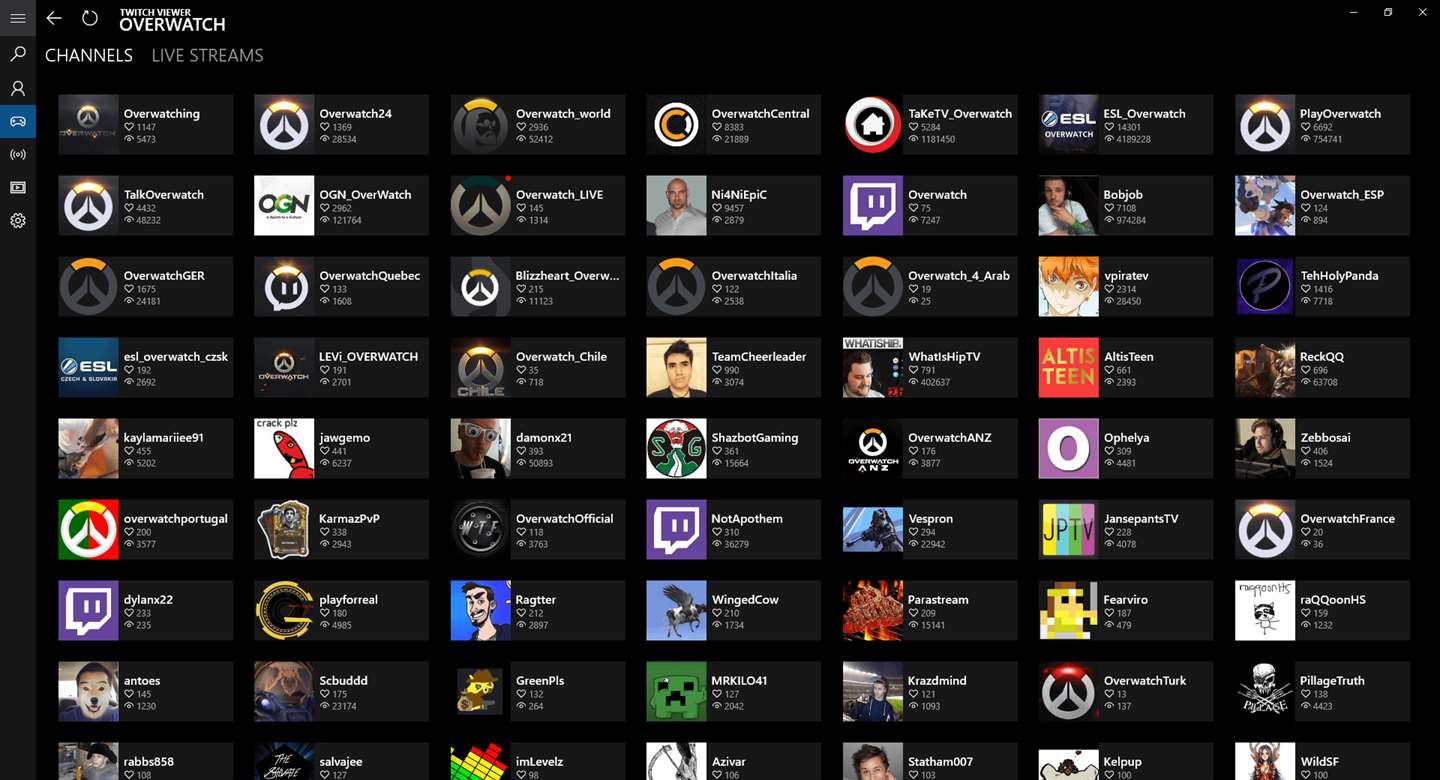Click the dylanx22 Twitch glitch icon
Screen dimensions: 1440x780
[88, 611]
